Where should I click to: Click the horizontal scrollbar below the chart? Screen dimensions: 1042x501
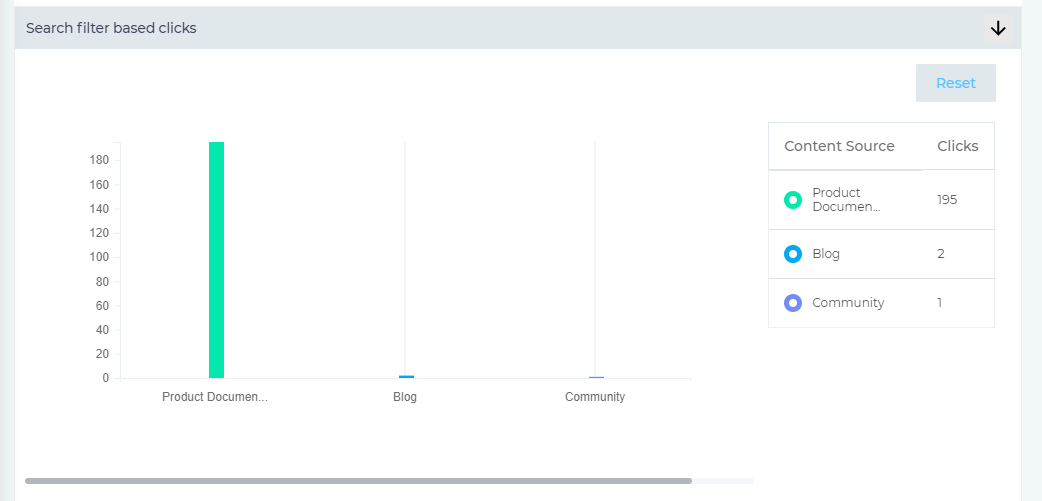(x=358, y=481)
